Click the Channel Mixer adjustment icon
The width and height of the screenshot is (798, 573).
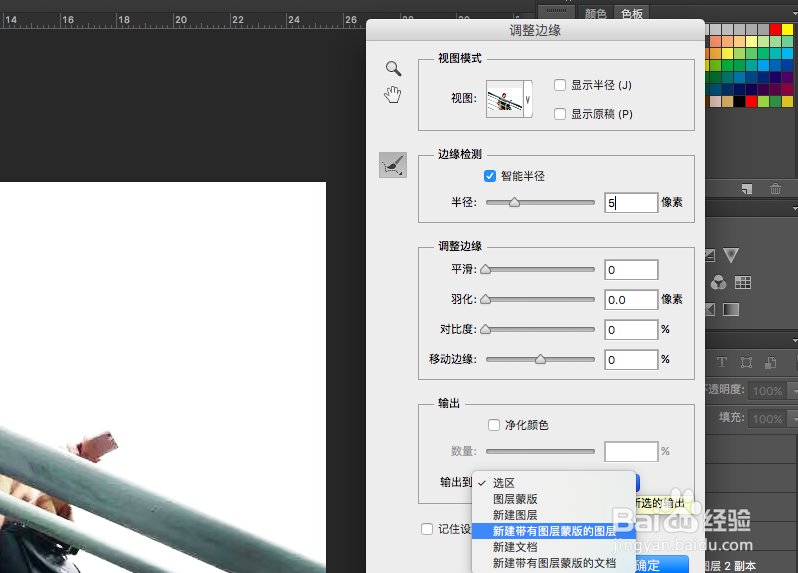[718, 282]
